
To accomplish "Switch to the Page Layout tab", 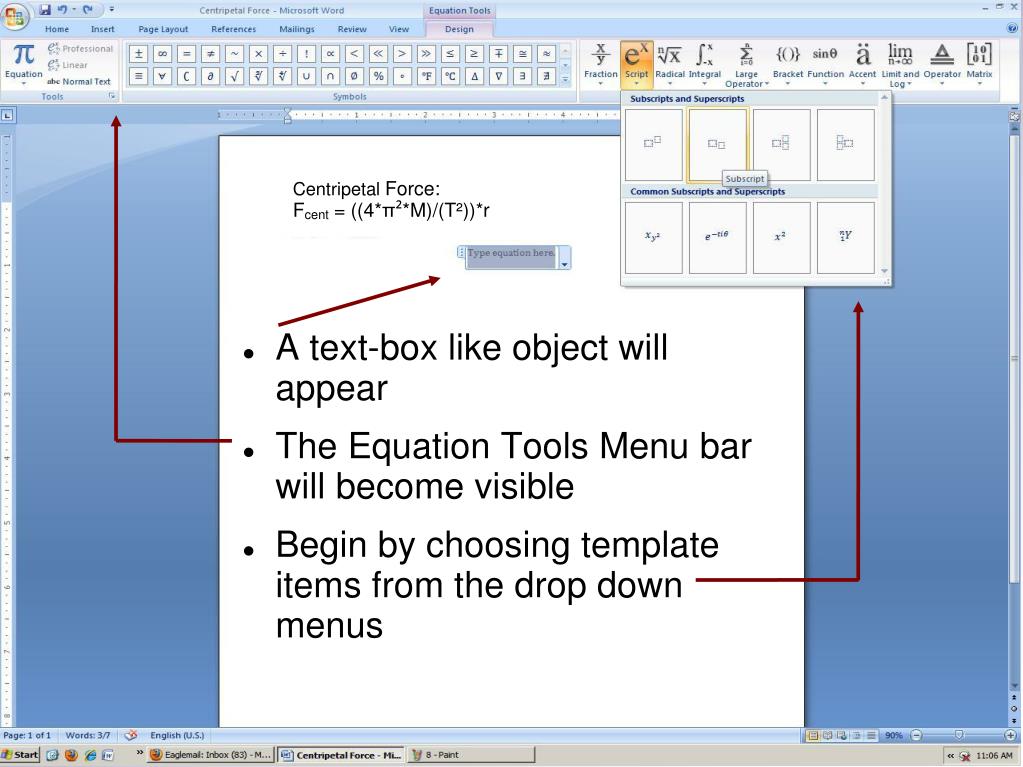I will pyautogui.click(x=163, y=29).
